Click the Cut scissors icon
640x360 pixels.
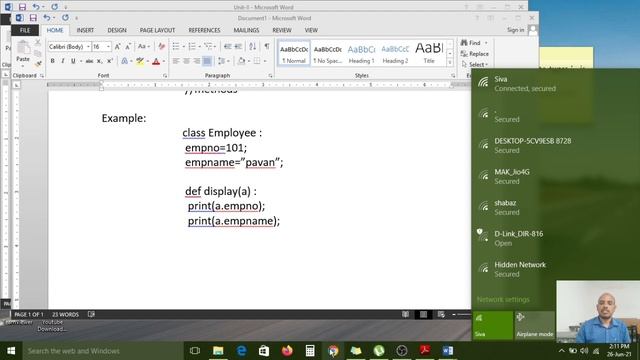[x=38, y=42]
